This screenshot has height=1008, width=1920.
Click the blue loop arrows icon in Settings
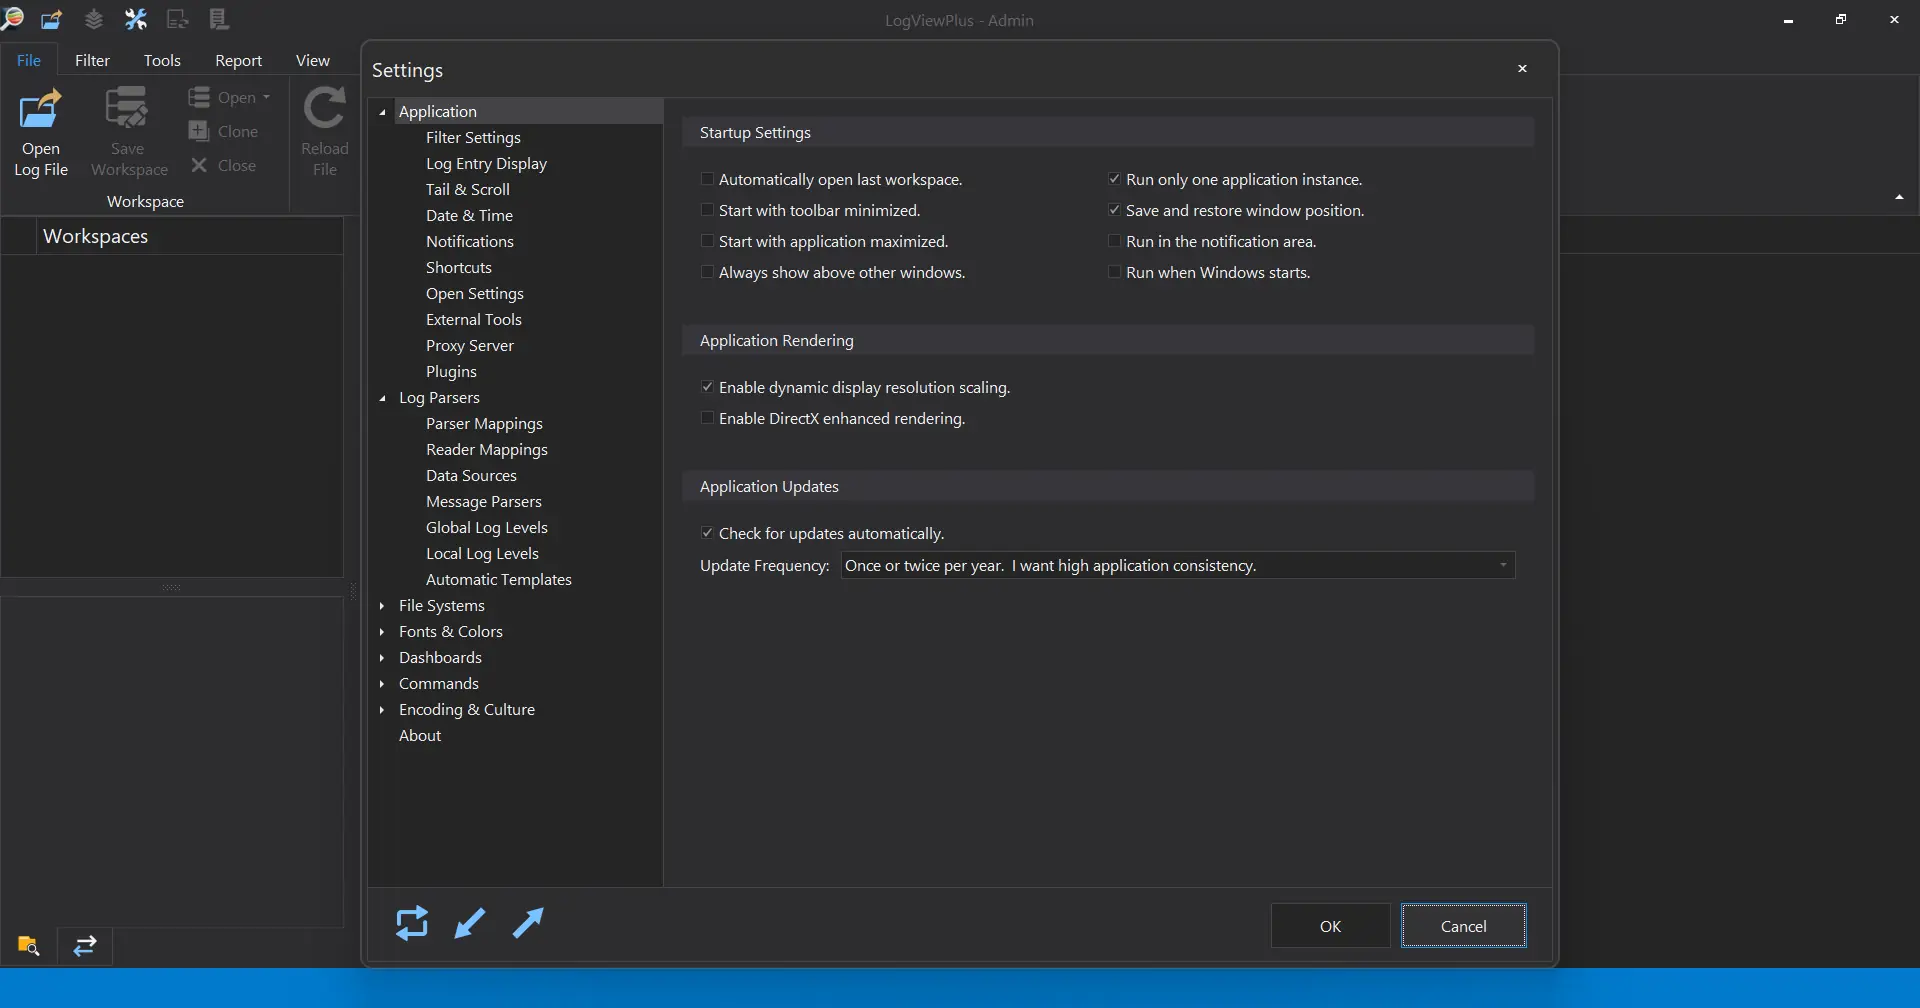[x=412, y=923]
